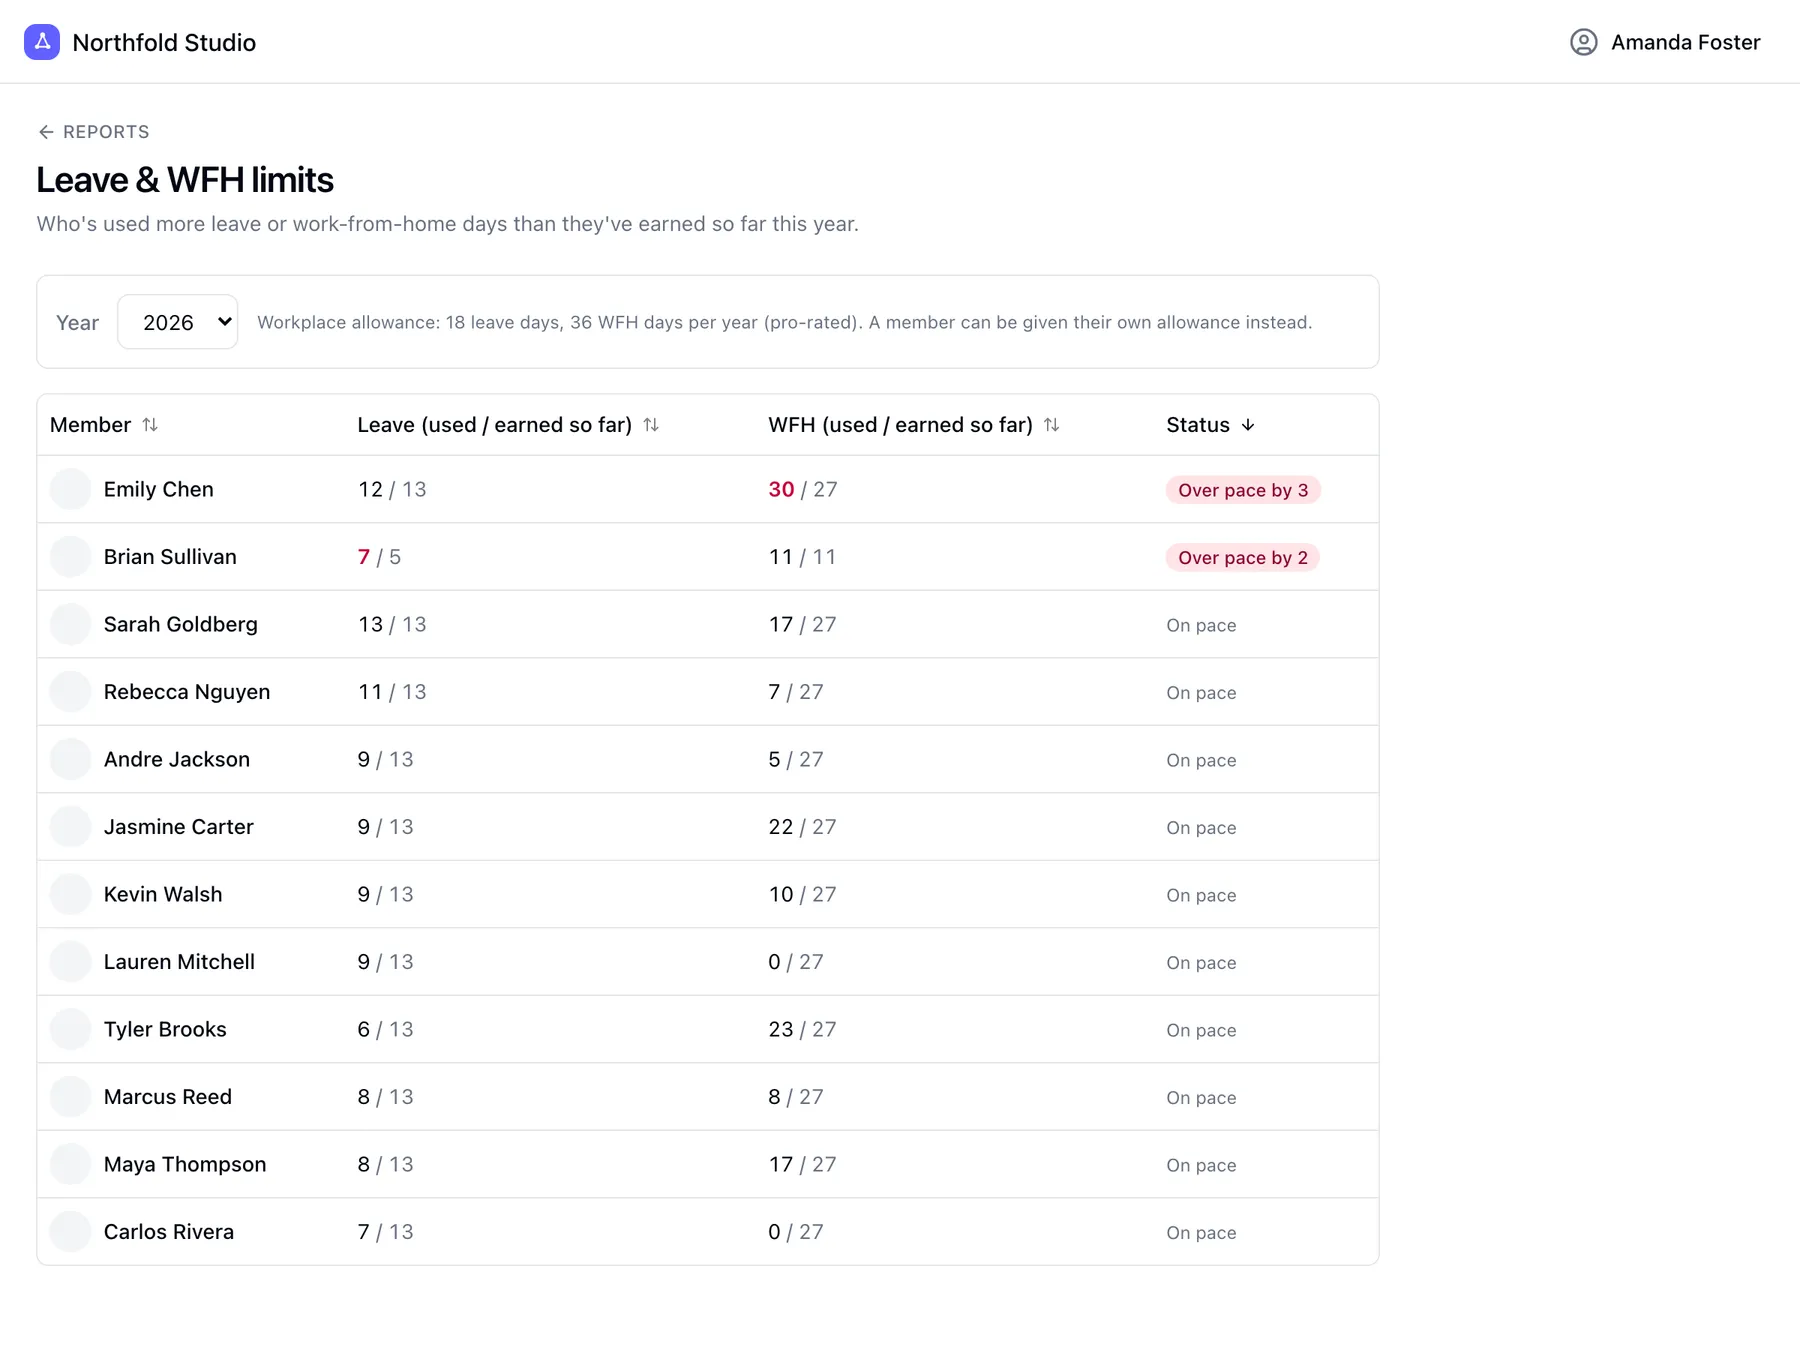Click the 'Over pace by 3' badge

pyautogui.click(x=1243, y=490)
